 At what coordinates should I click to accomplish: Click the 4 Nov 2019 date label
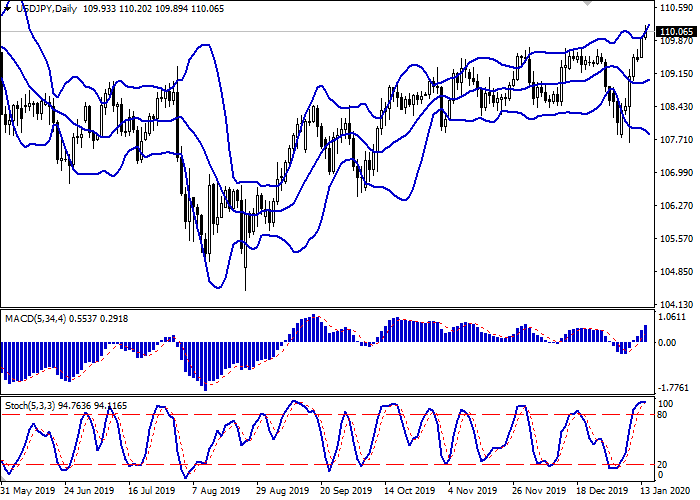(472, 490)
